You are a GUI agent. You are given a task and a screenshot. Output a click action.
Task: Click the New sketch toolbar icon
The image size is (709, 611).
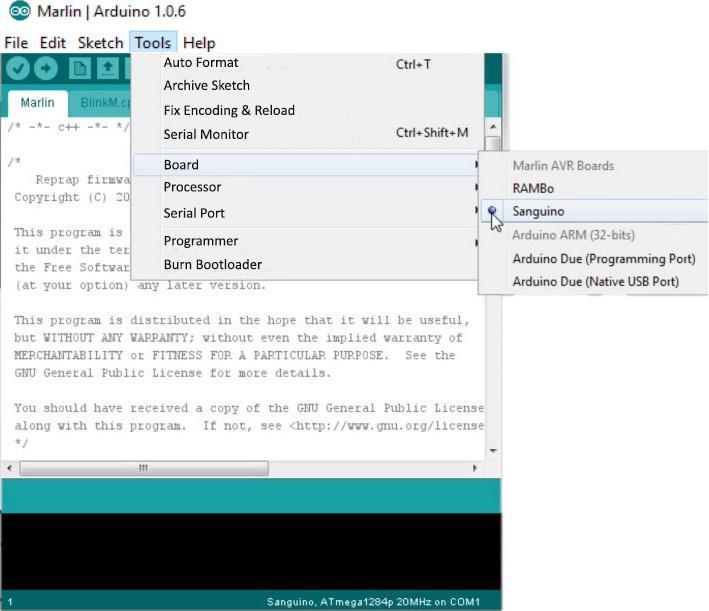80,68
